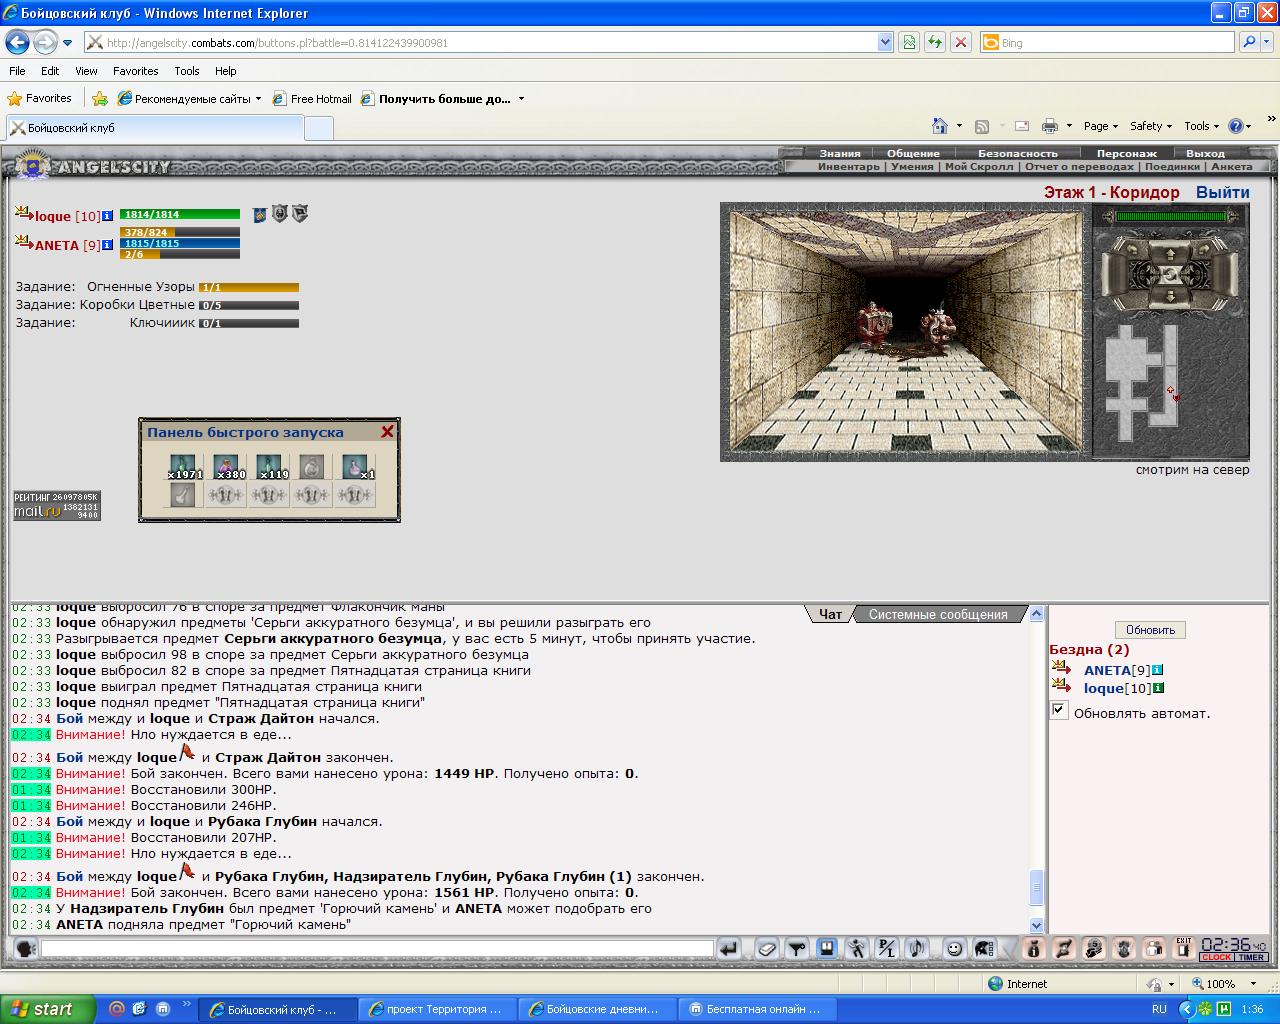Open the Favorites menu
Viewport: 1280px width, 1024px height.
[x=135, y=71]
